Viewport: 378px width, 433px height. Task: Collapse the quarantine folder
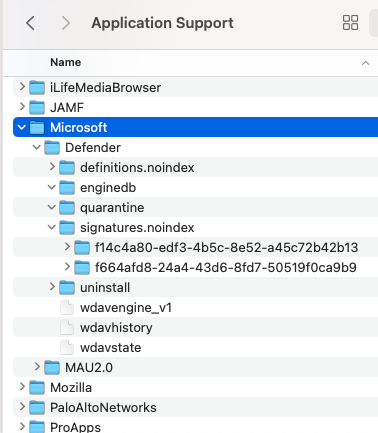tap(52, 207)
